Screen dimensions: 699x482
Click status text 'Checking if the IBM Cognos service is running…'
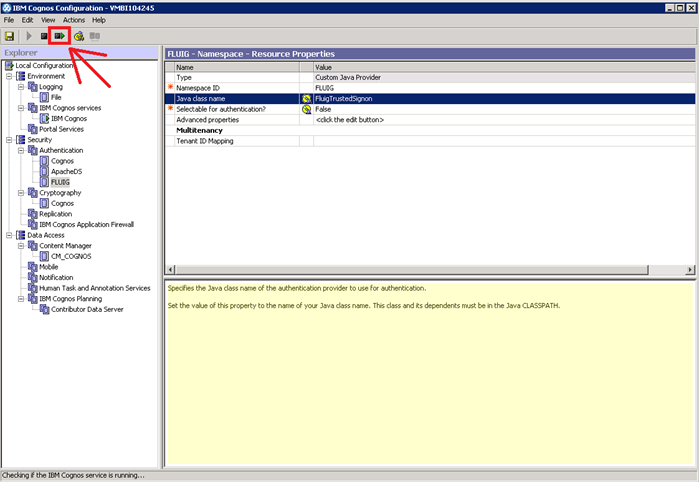click(x=74, y=475)
